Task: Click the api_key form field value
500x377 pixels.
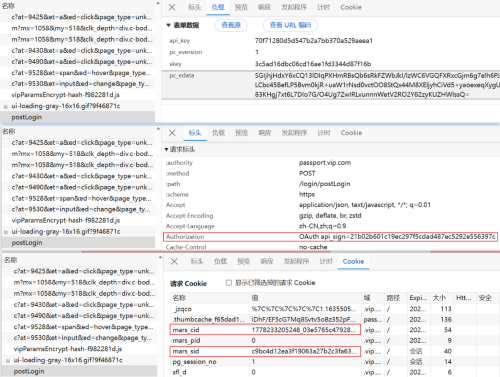Action: tap(314, 41)
